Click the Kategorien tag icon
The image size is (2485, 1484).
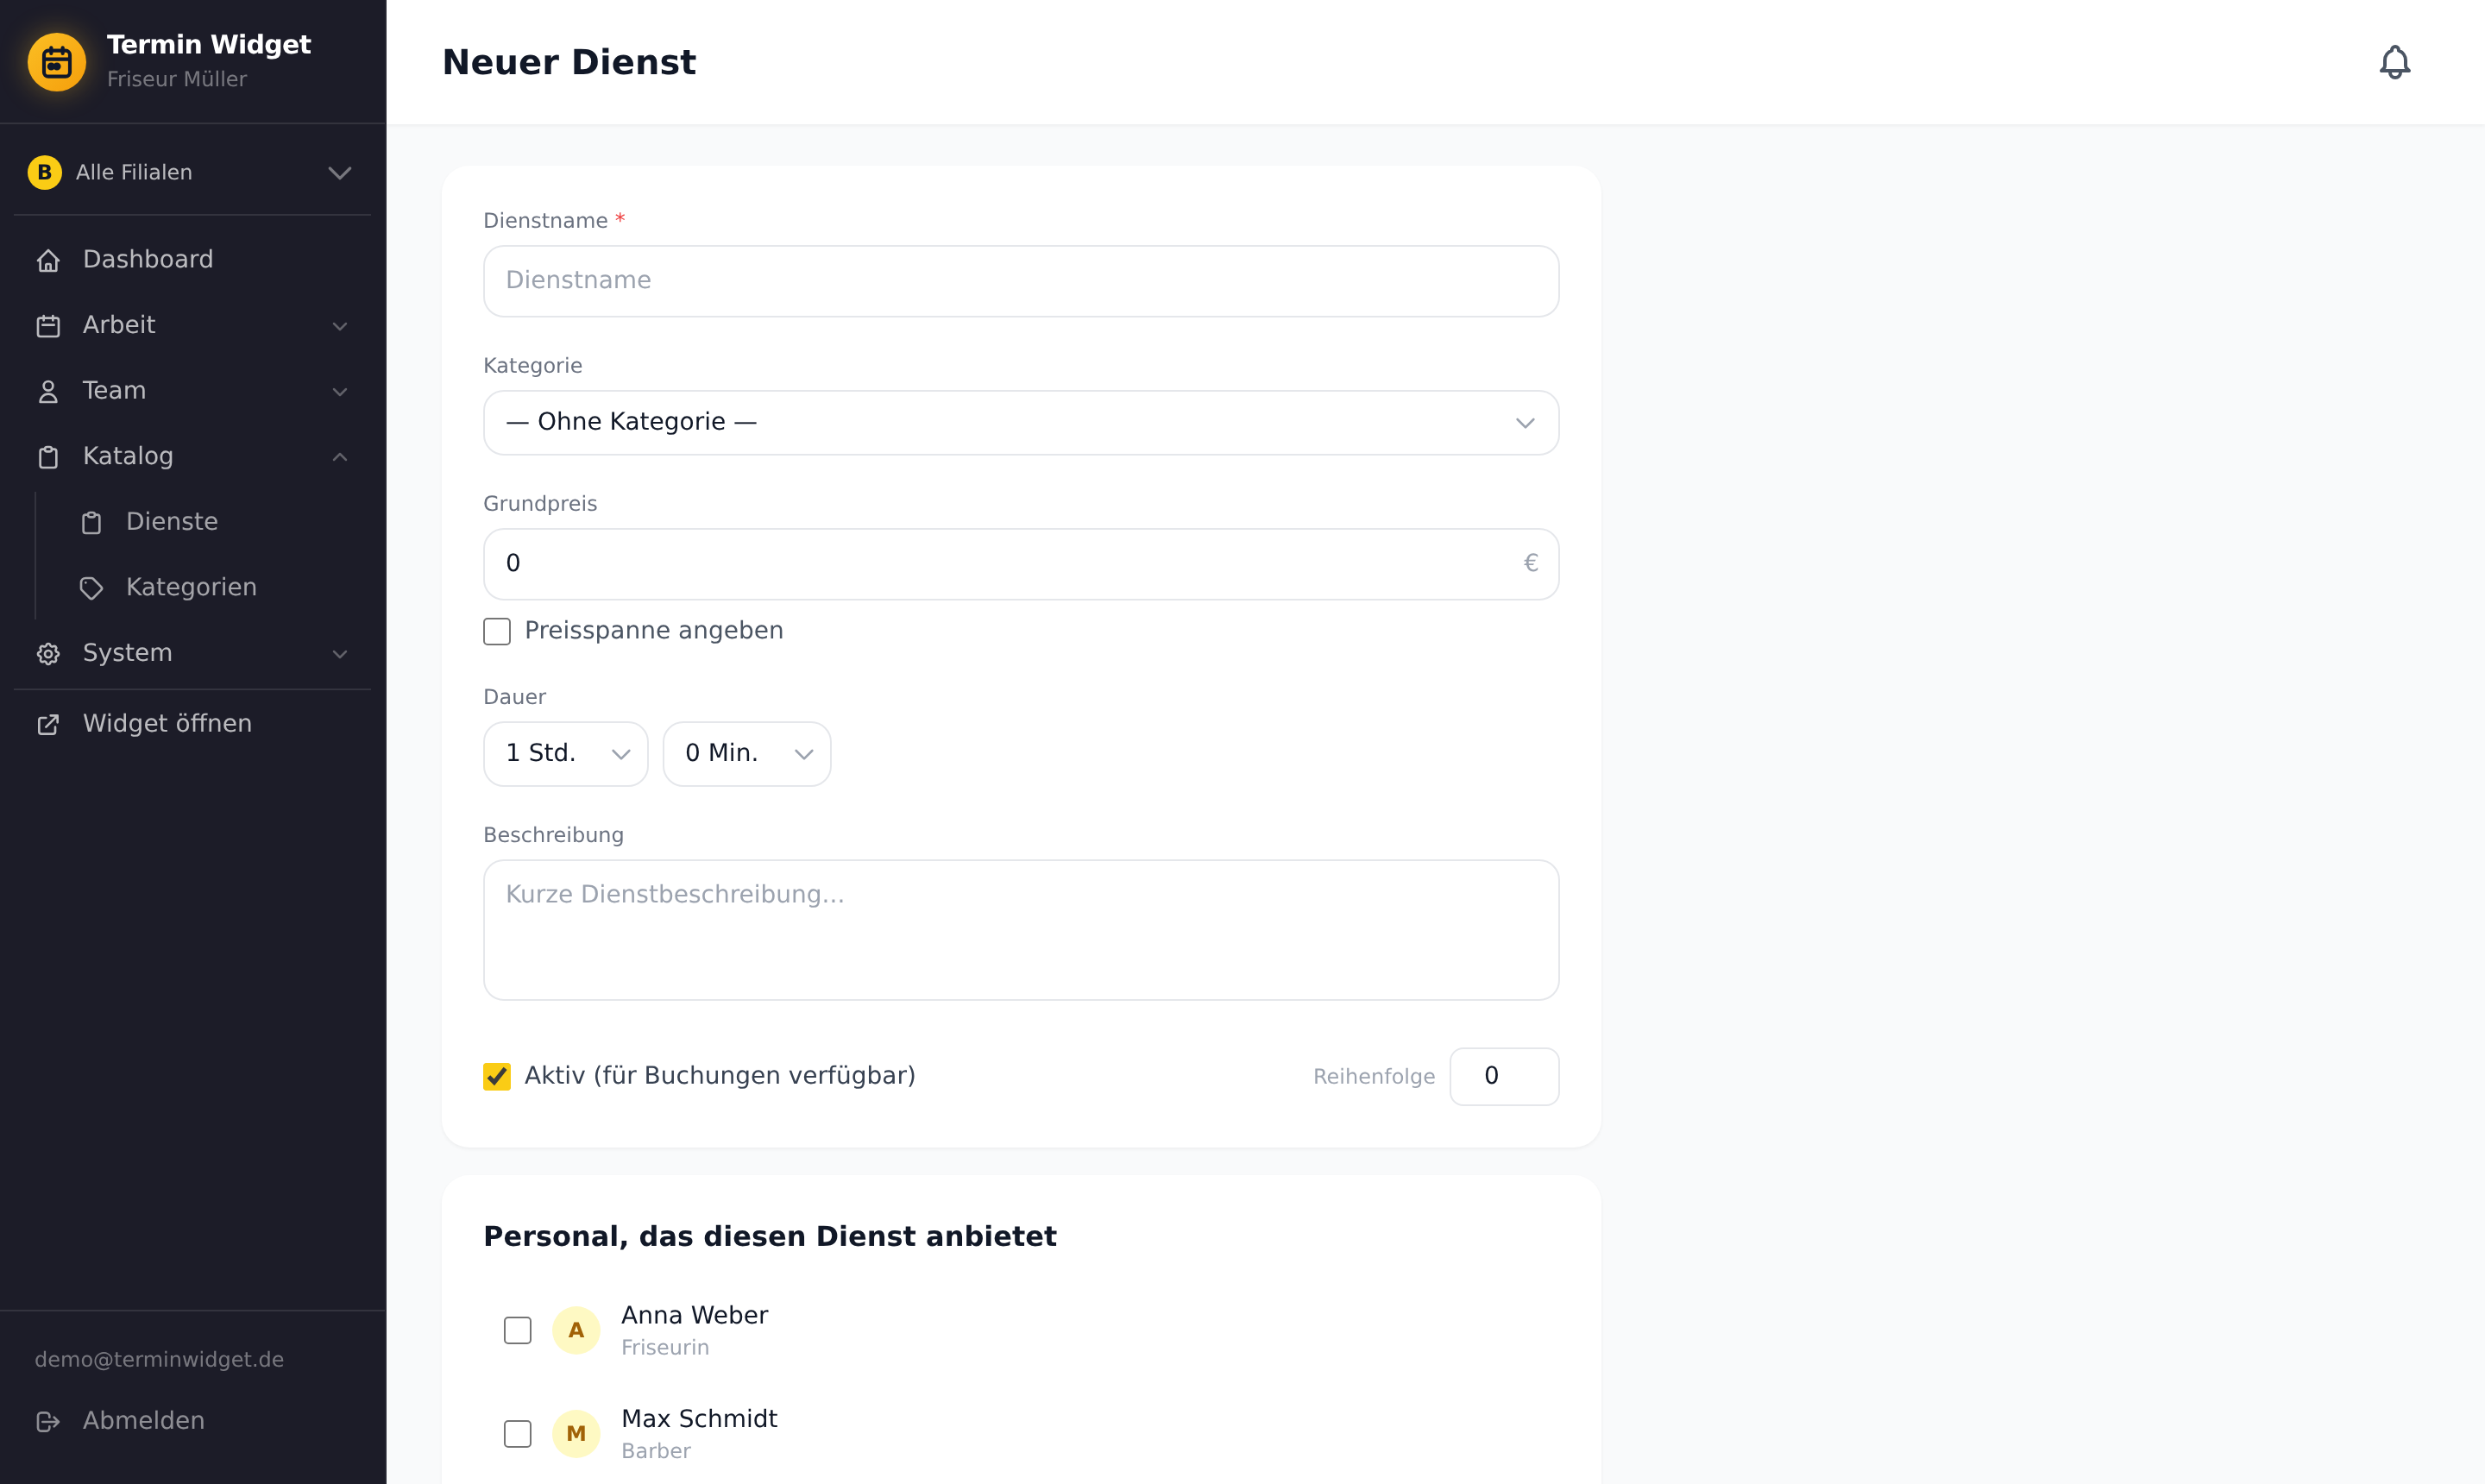pos(91,588)
